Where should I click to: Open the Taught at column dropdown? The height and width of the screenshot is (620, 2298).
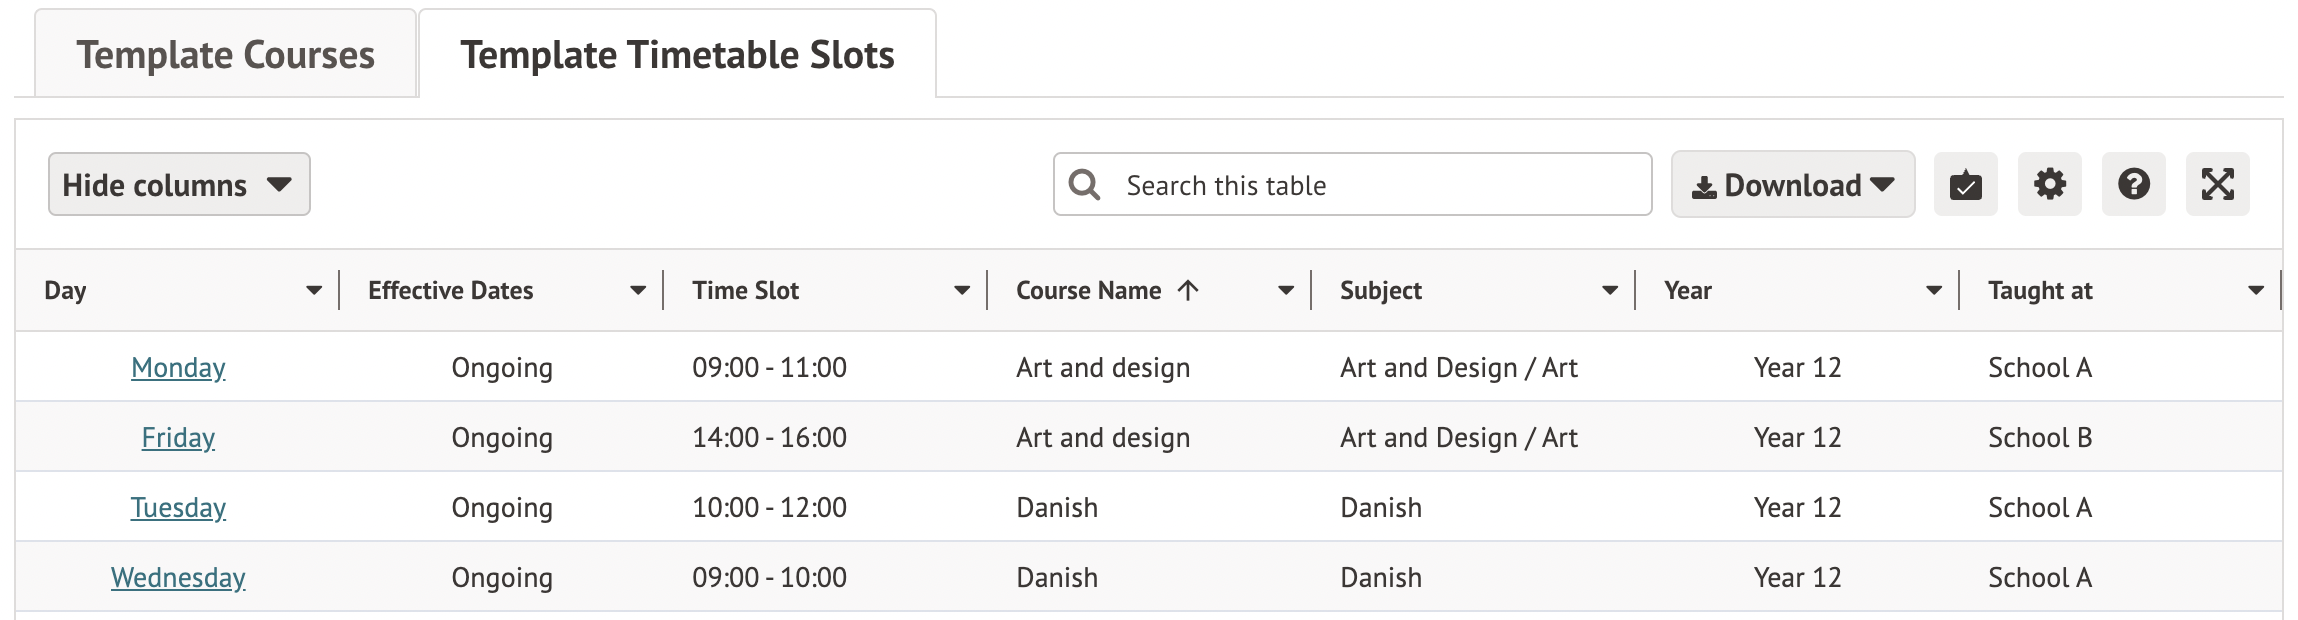2256,291
